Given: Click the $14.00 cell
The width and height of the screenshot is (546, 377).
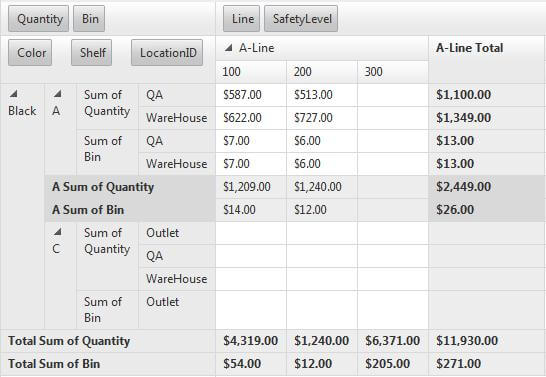Looking at the screenshot, I should pyautogui.click(x=251, y=210).
